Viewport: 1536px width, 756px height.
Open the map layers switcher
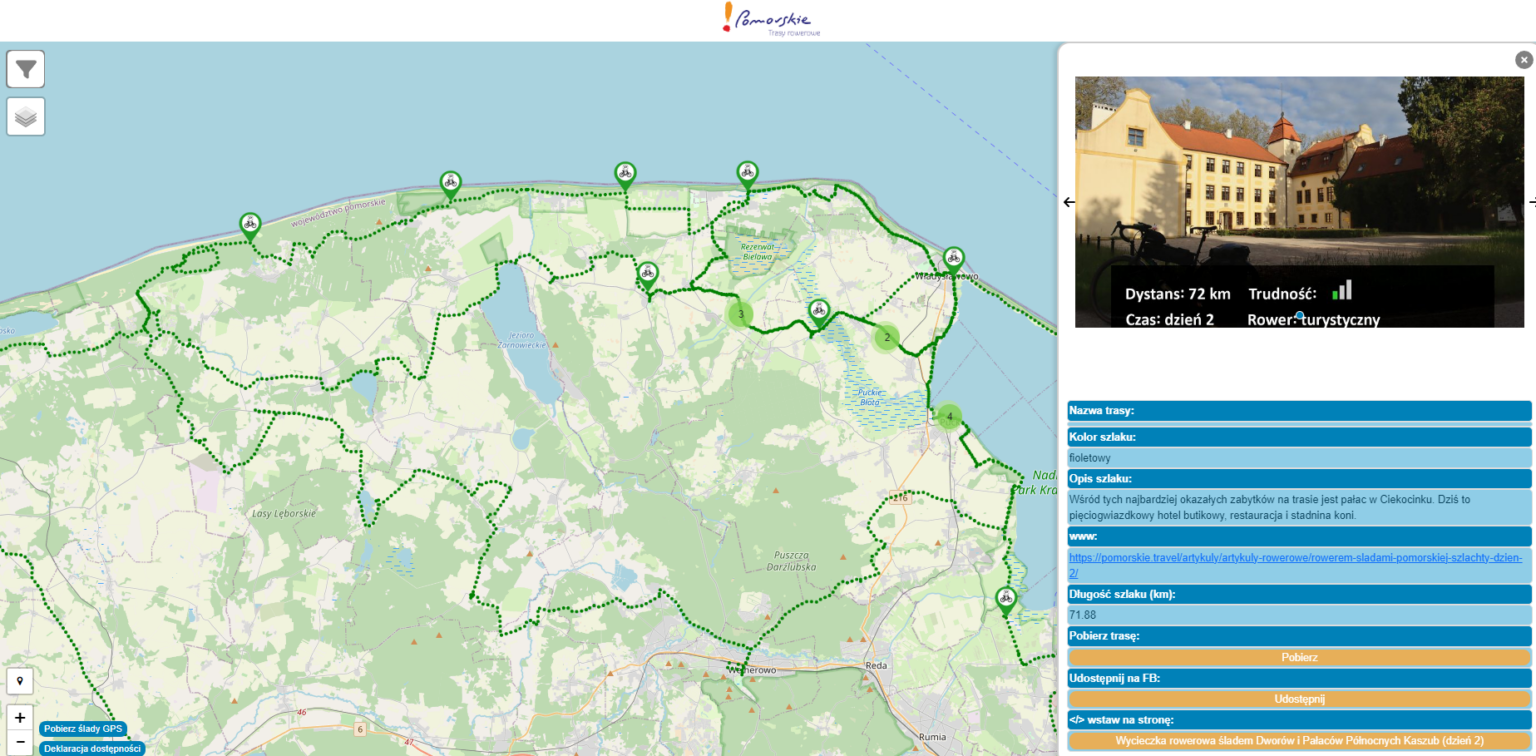(26, 117)
